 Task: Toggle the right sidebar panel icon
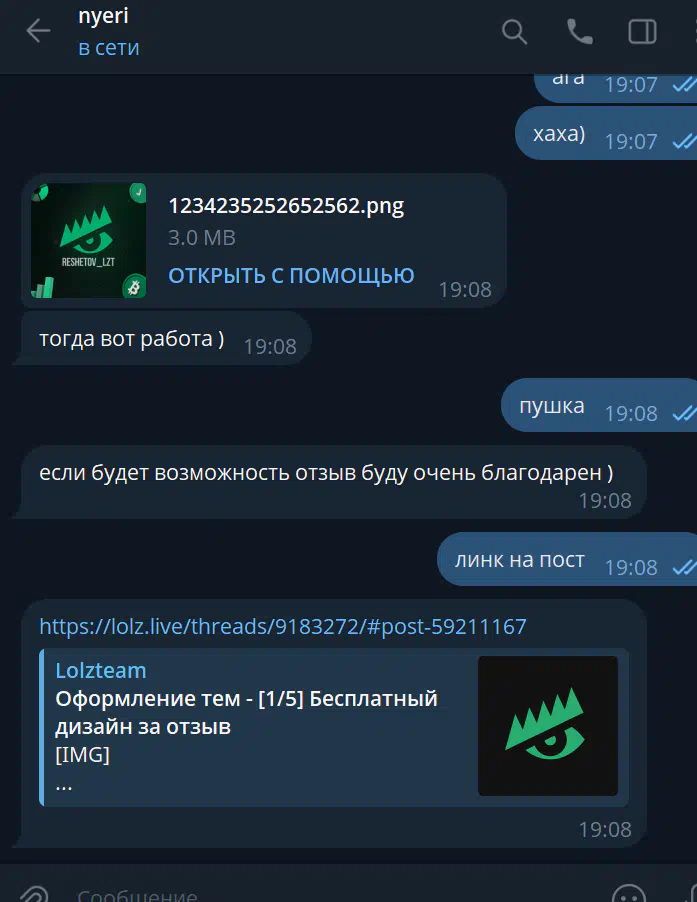tap(642, 32)
